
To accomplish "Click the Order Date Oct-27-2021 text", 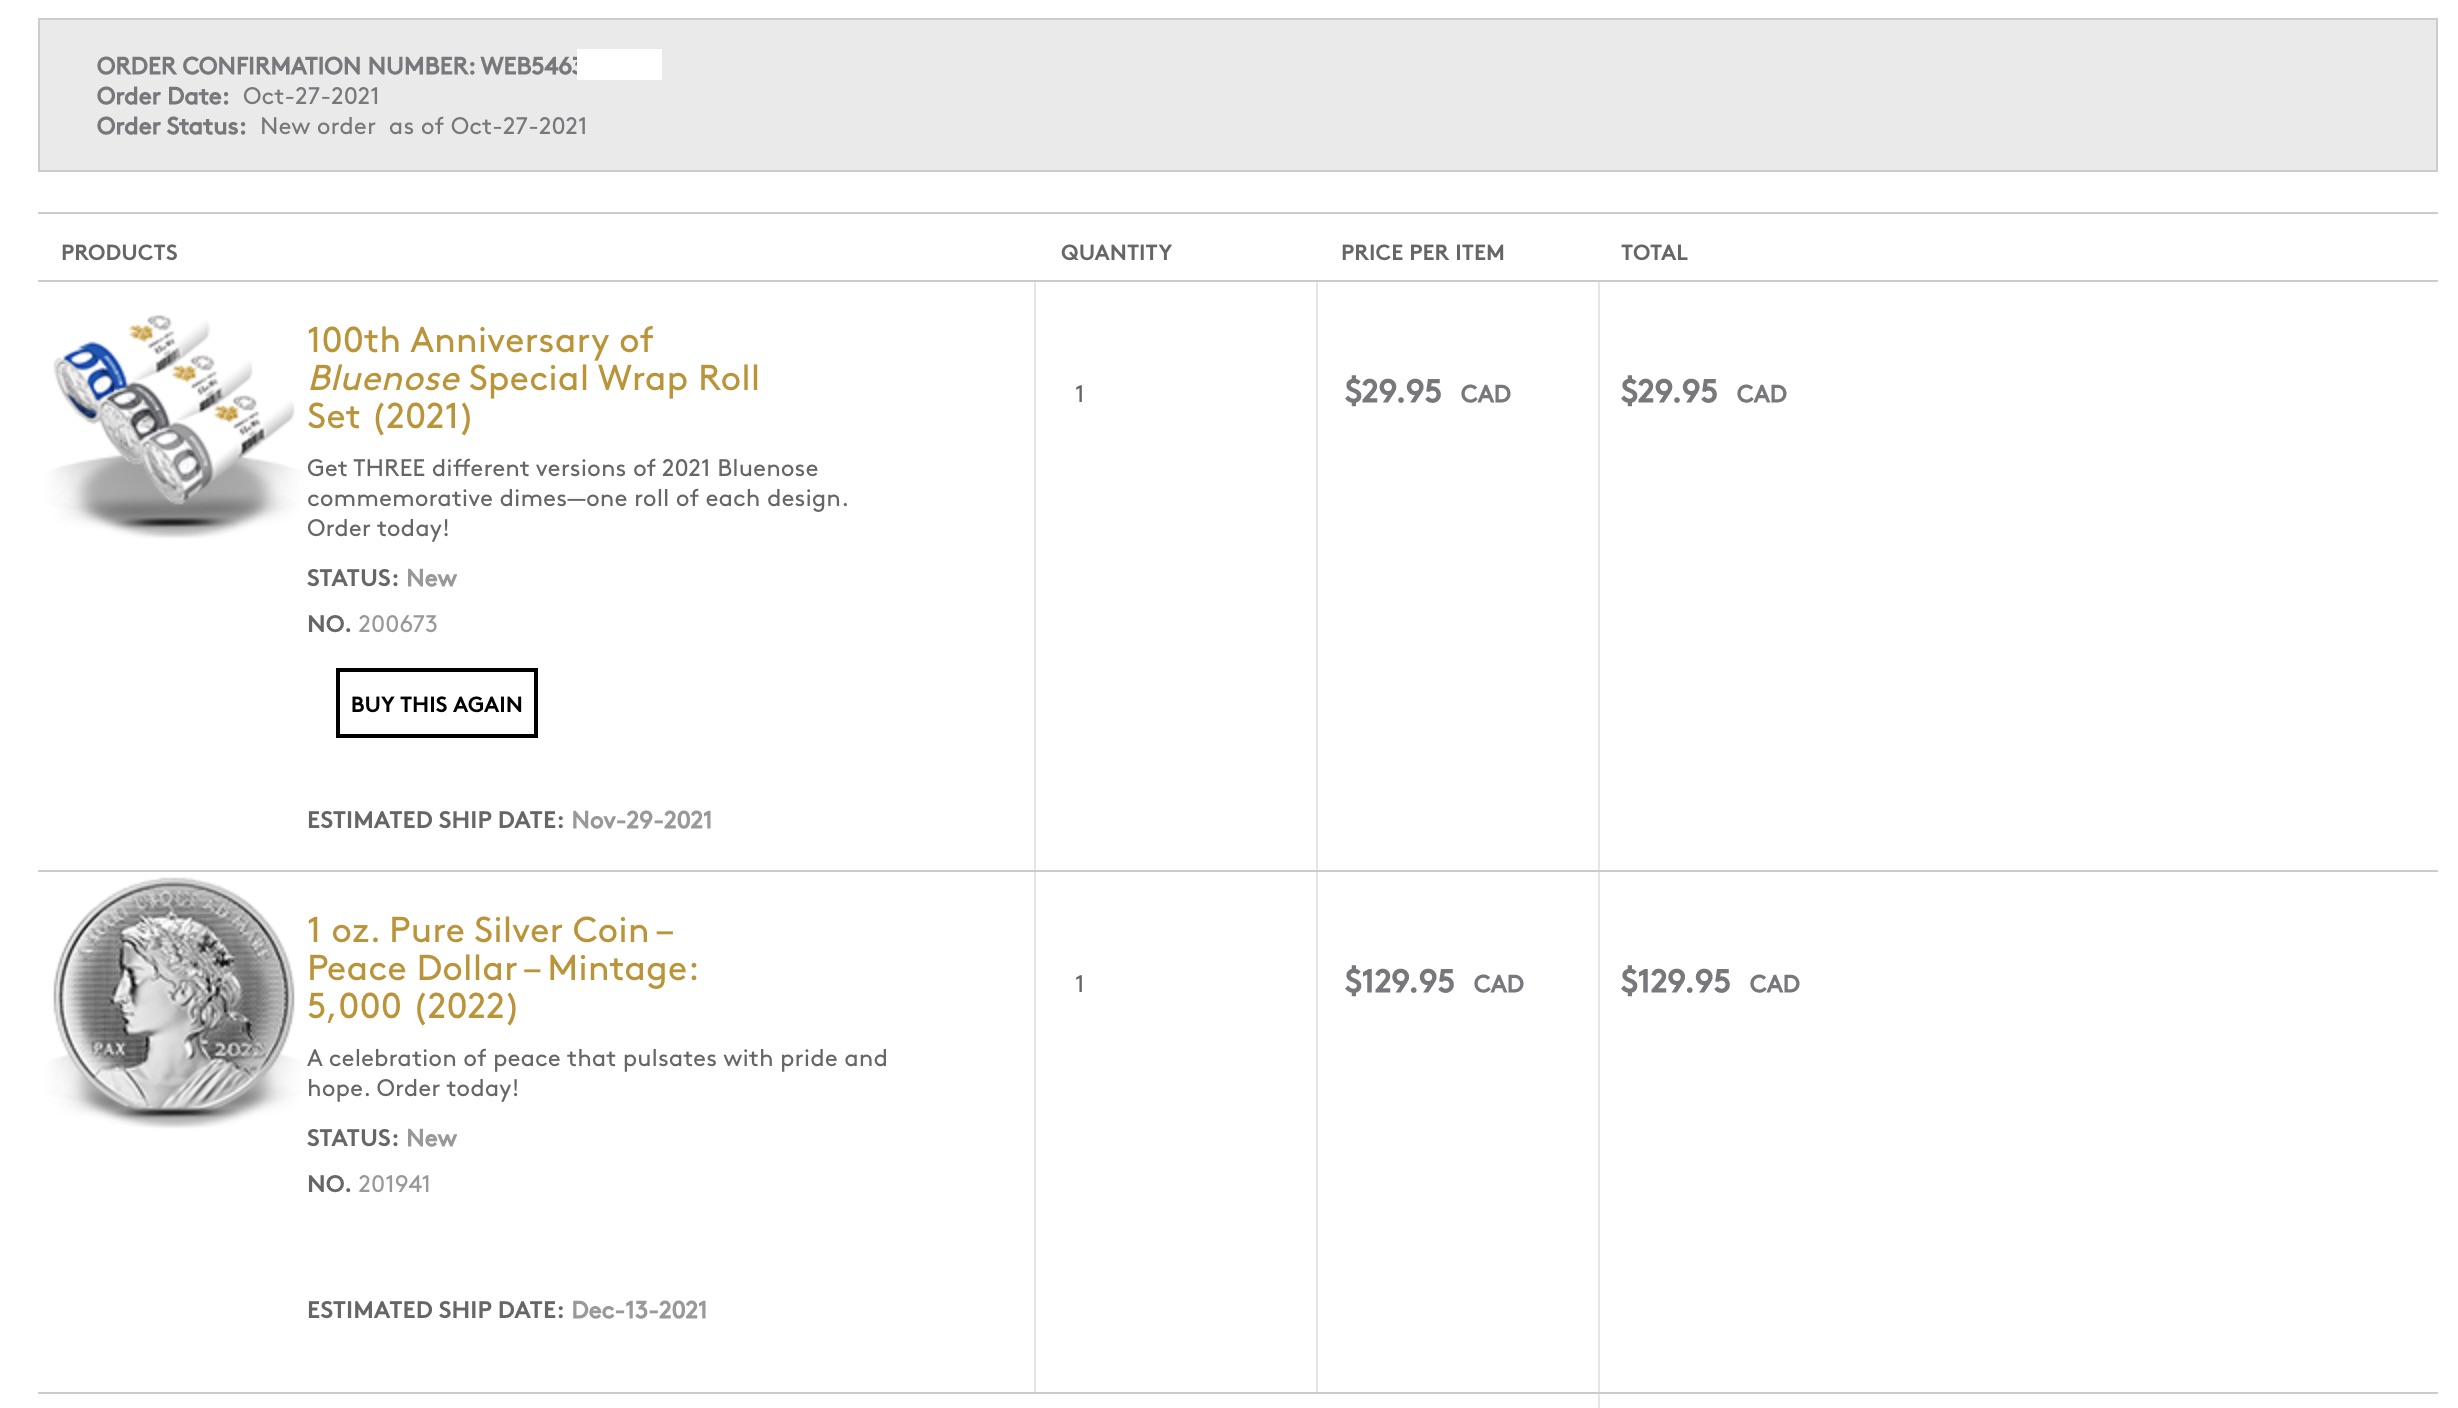I will point(238,96).
